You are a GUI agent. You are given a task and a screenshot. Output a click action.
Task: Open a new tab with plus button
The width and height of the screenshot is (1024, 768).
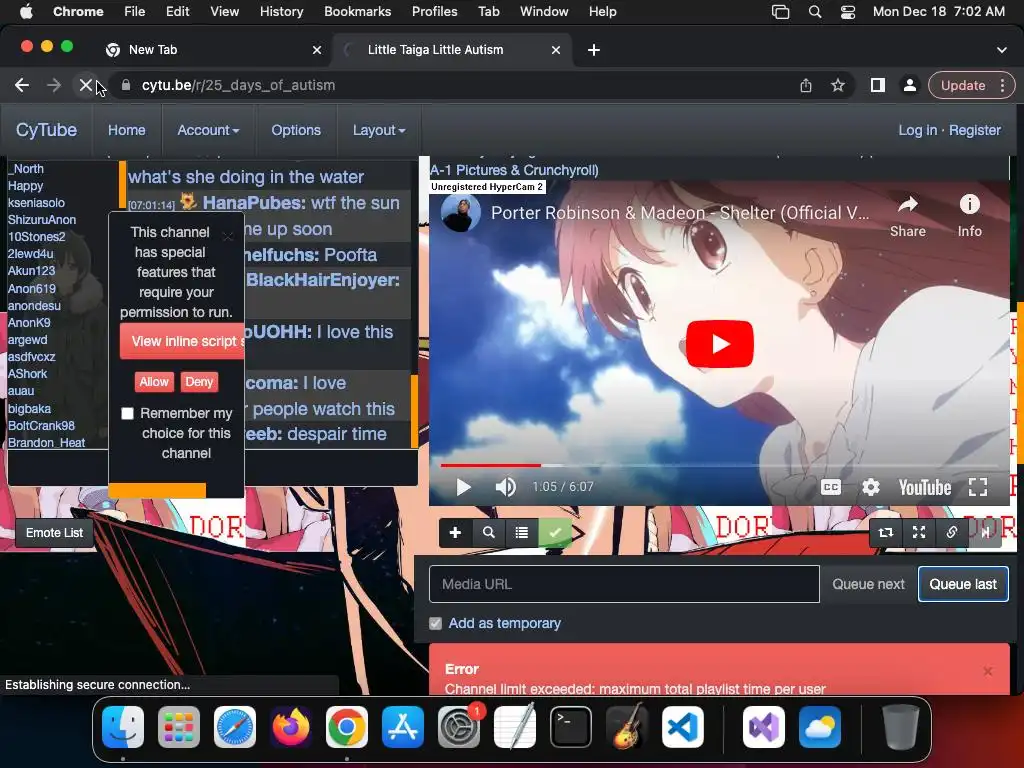(594, 50)
